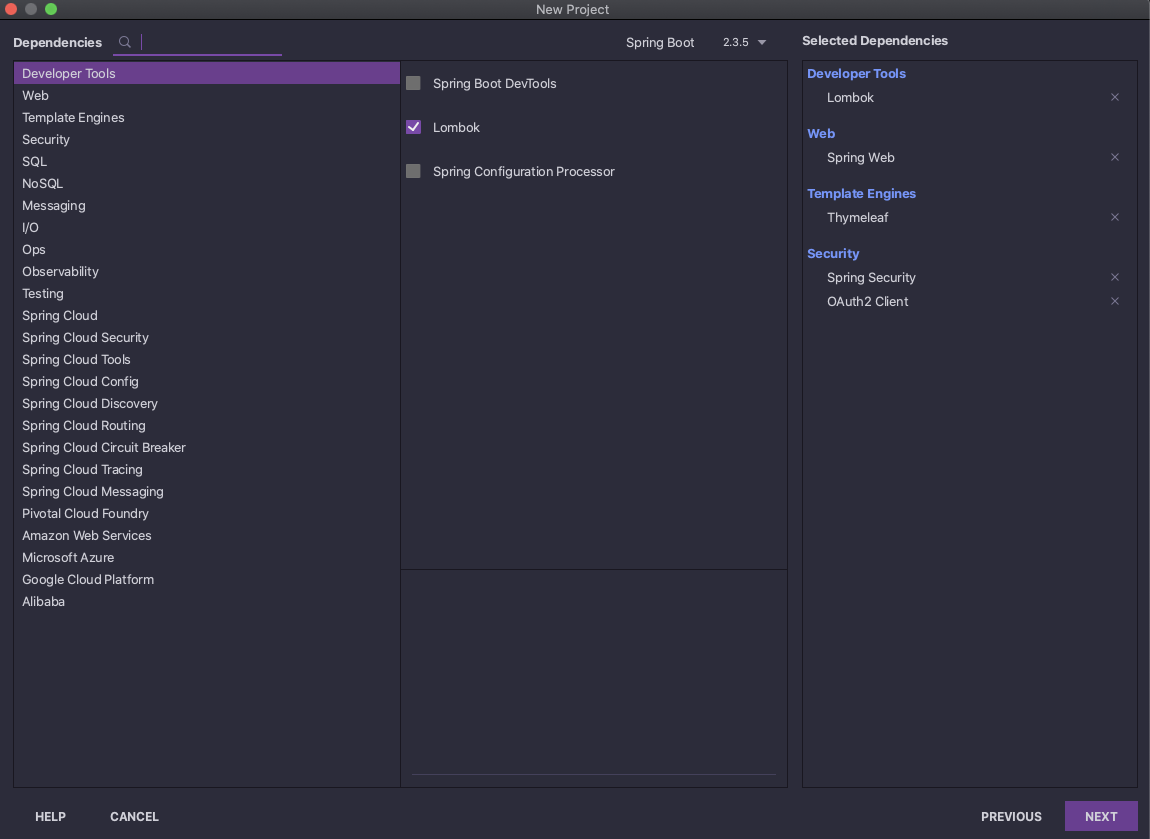Click the HELP button
Screen dimensions: 1150x839
[x=51, y=816]
